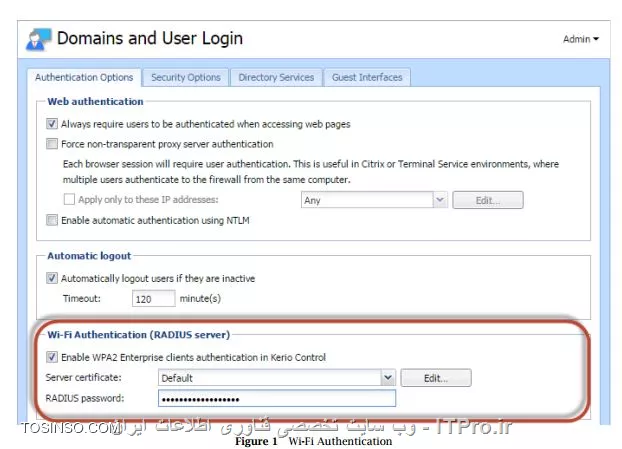This screenshot has height=449, width=622.
Task: Check Apply only to these IP addresses
Action: pyautogui.click(x=69, y=199)
